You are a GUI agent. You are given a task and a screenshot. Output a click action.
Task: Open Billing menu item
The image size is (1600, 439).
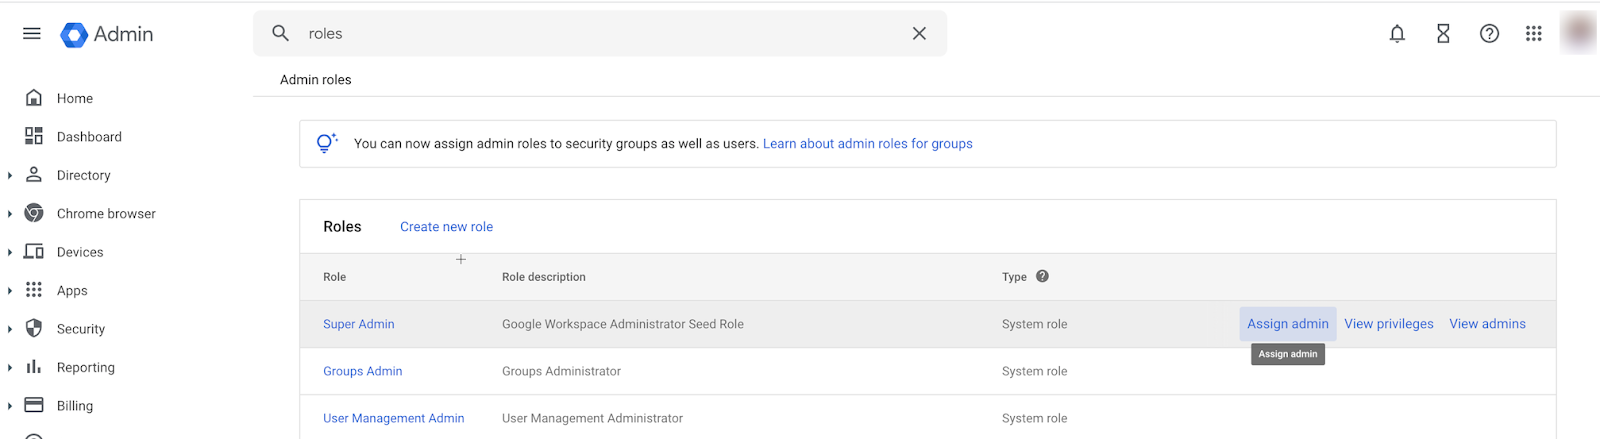75,406
